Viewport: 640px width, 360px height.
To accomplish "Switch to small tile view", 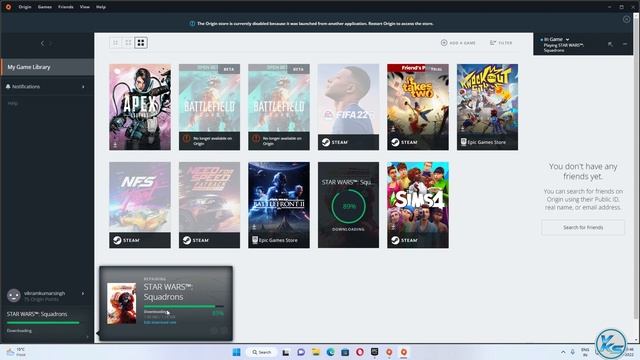I will click(x=116, y=42).
